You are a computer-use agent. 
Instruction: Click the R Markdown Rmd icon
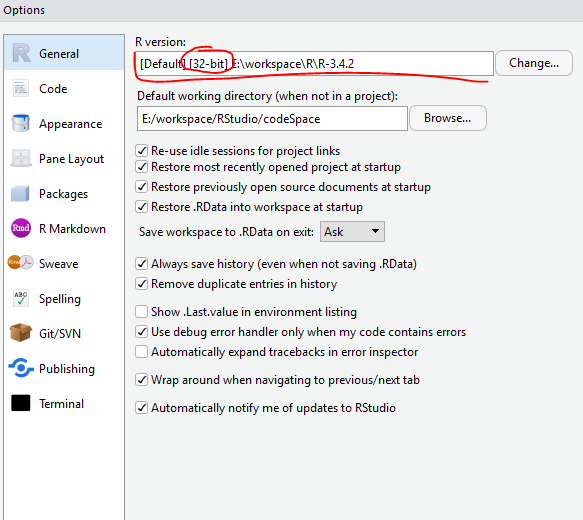pyautogui.click(x=21, y=228)
